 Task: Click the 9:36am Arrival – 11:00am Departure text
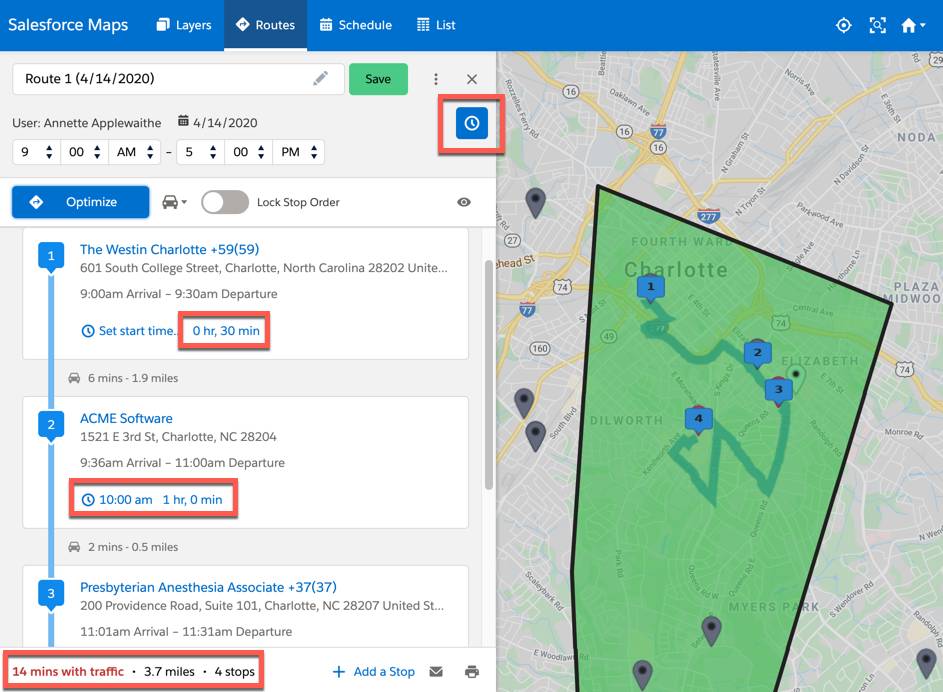click(182, 463)
